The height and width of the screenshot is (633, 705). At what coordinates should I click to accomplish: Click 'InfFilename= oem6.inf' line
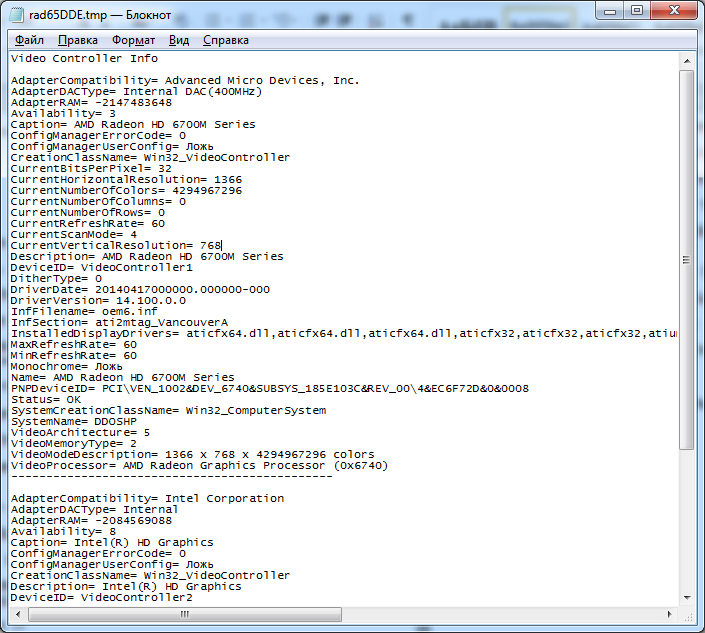tap(84, 312)
